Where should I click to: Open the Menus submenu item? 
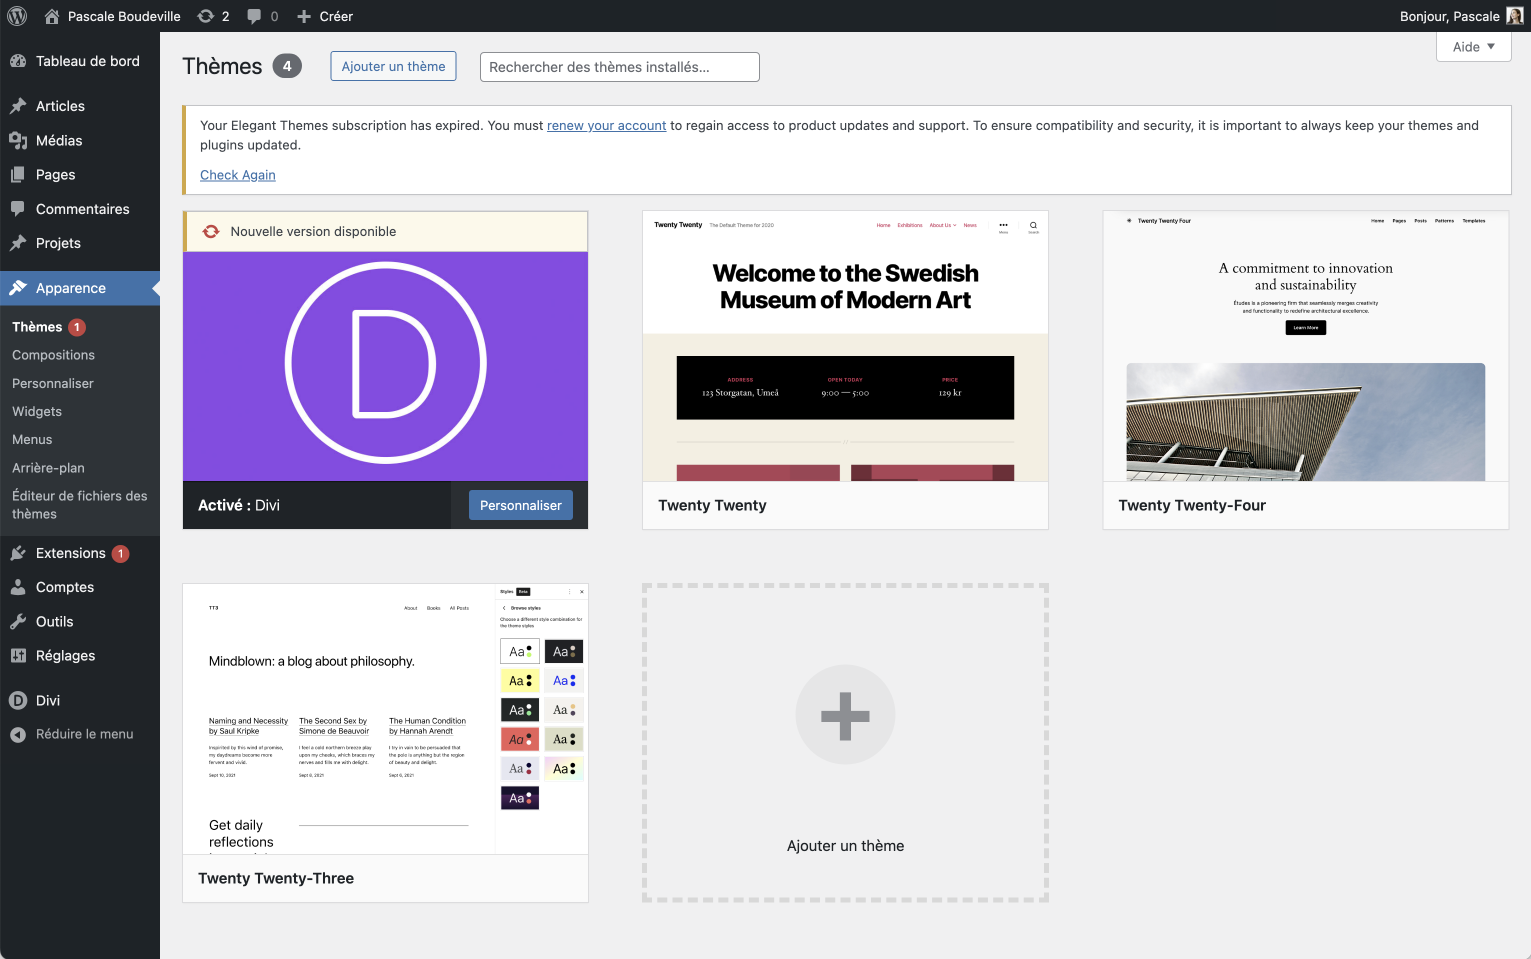pos(32,439)
